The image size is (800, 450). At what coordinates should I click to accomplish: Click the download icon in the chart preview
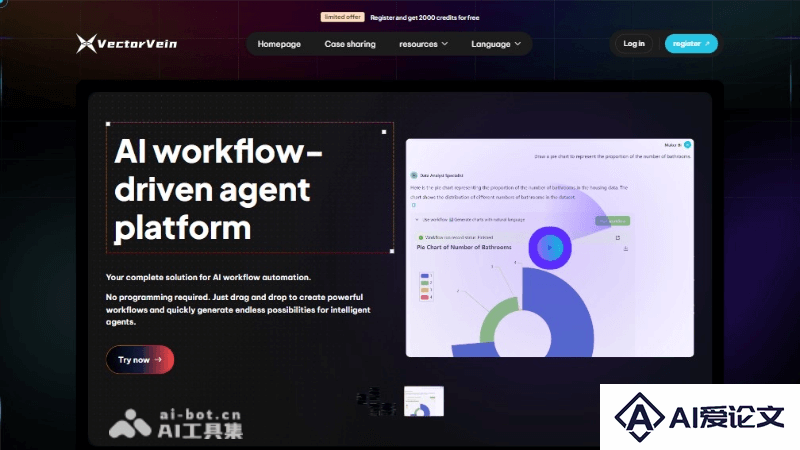[x=626, y=248]
